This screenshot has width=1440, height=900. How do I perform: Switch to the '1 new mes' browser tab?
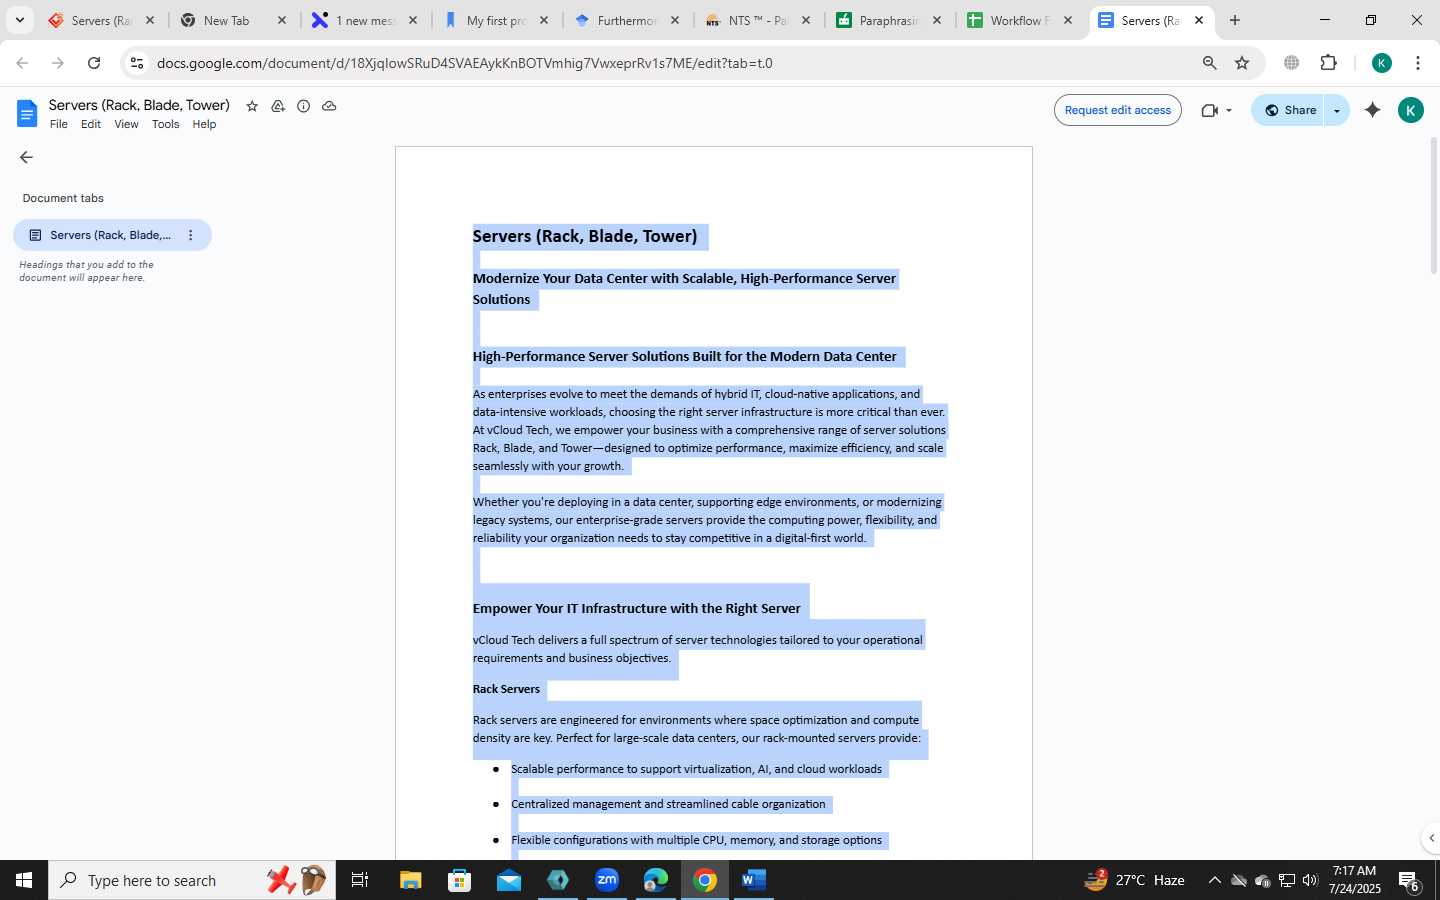click(x=364, y=20)
